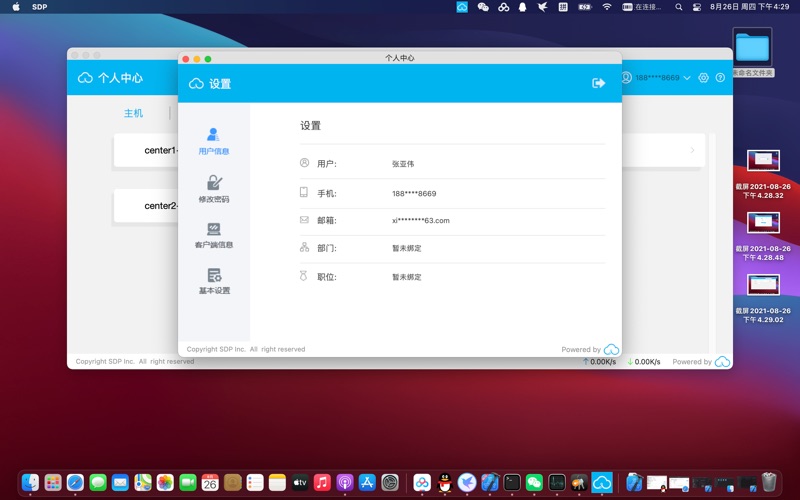Click WeChat icon in the menu bar
Viewport: 800px width, 500px height.
coord(484,7)
